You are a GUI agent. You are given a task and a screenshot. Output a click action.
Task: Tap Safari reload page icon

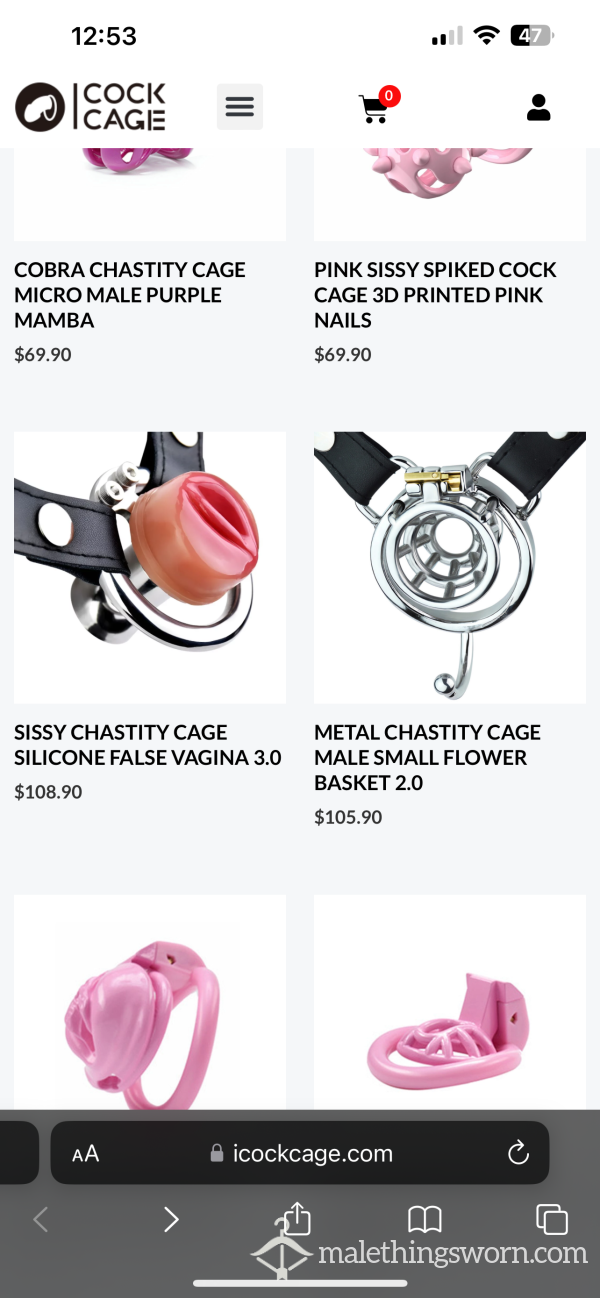coord(518,1153)
